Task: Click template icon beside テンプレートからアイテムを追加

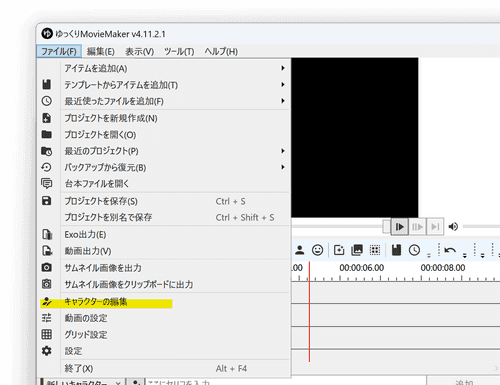Action: (x=47, y=85)
